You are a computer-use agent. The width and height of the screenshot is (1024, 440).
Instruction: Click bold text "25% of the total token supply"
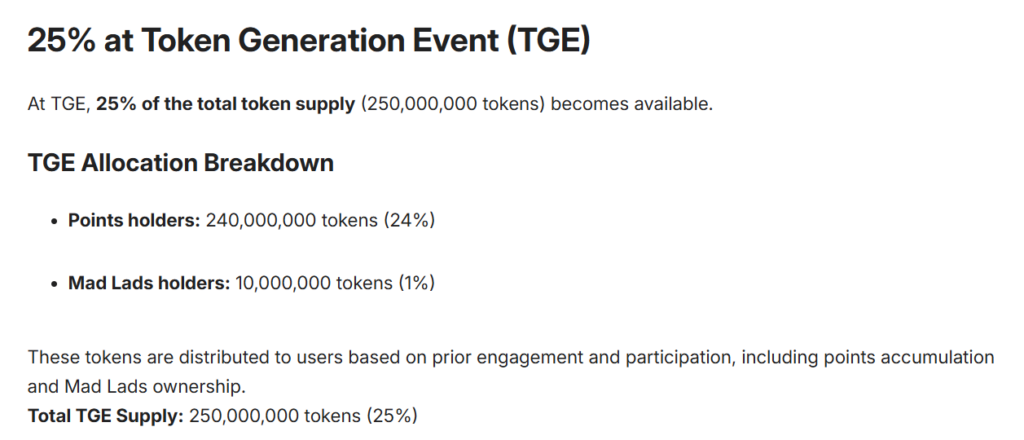click(x=225, y=104)
